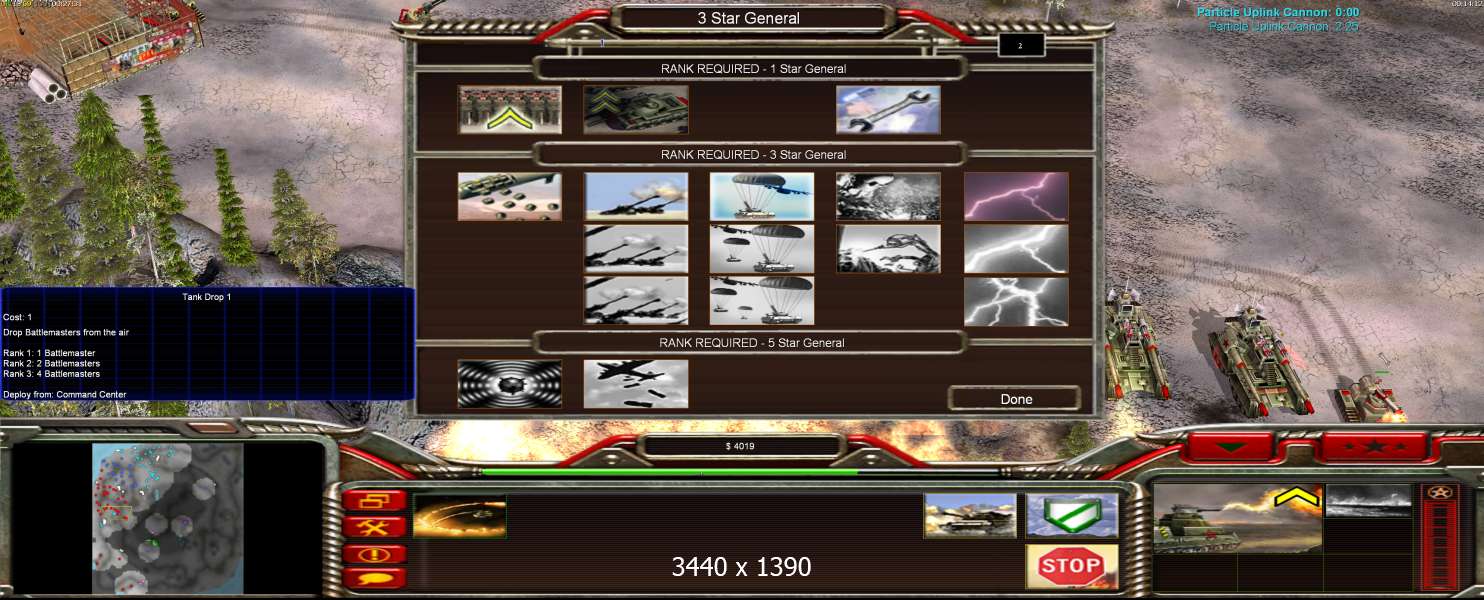This screenshot has height=600, width=1484.
Task: Select Tank Drop level 2 parachute icon
Action: [x=762, y=249]
